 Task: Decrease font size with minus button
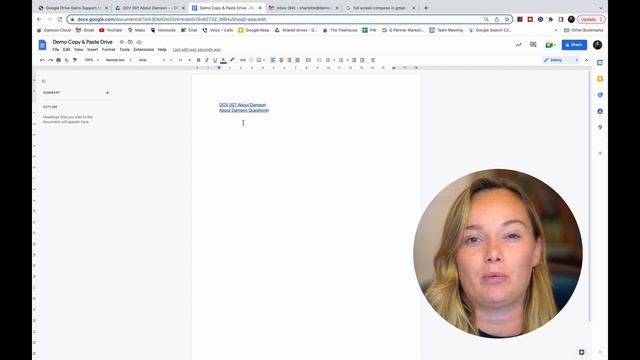pyautogui.click(x=171, y=60)
